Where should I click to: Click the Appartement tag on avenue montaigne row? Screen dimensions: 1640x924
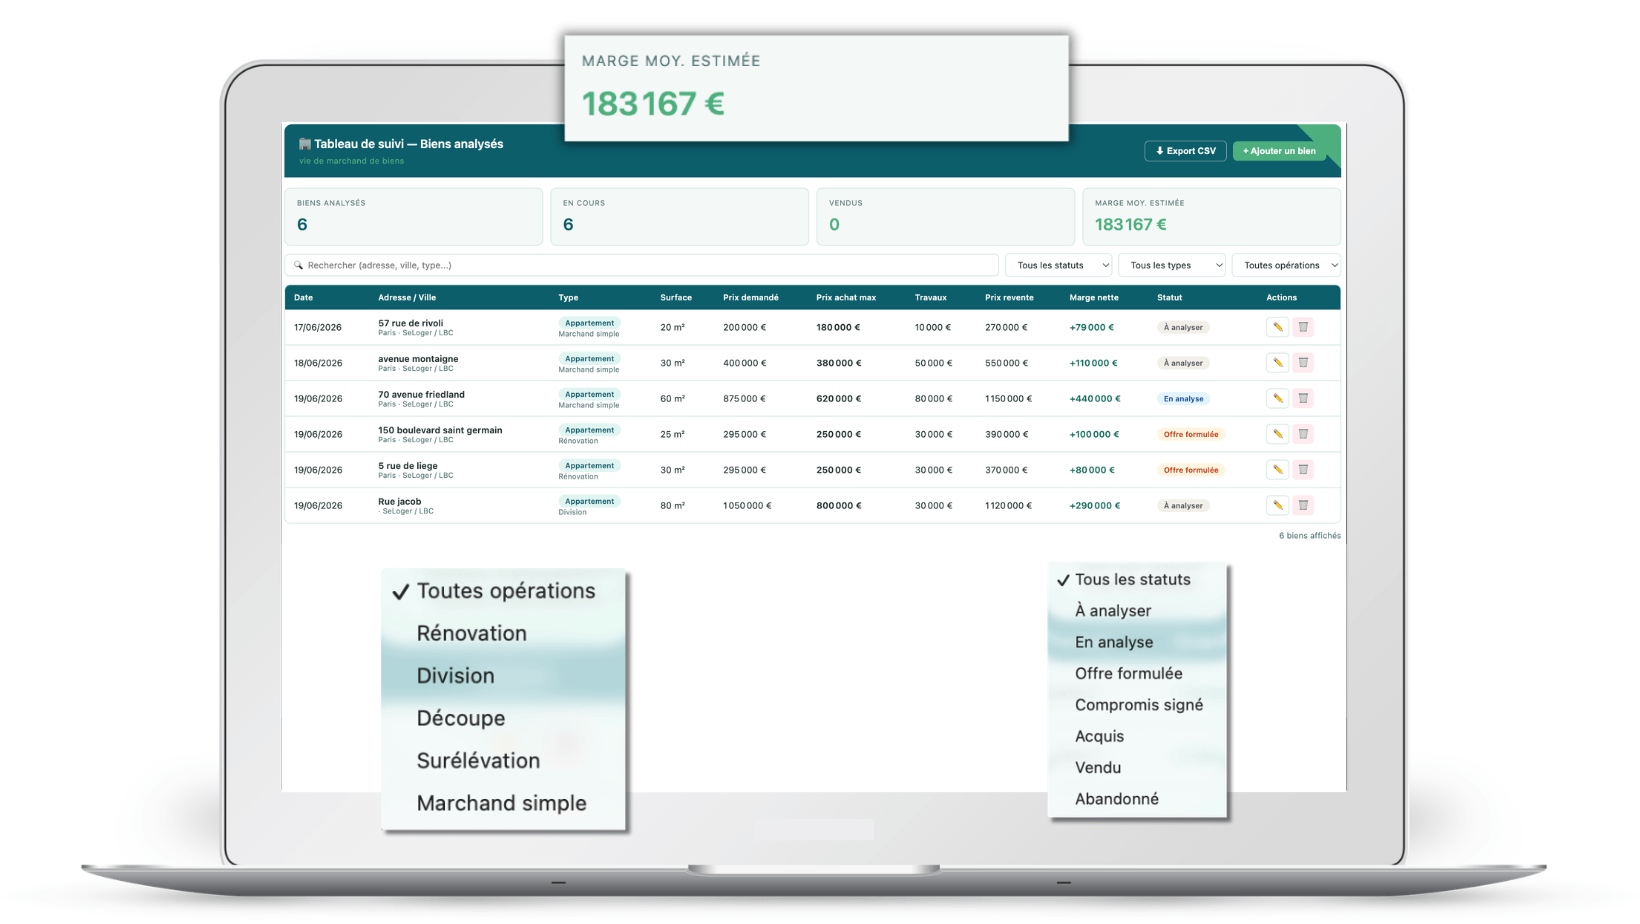click(x=589, y=359)
